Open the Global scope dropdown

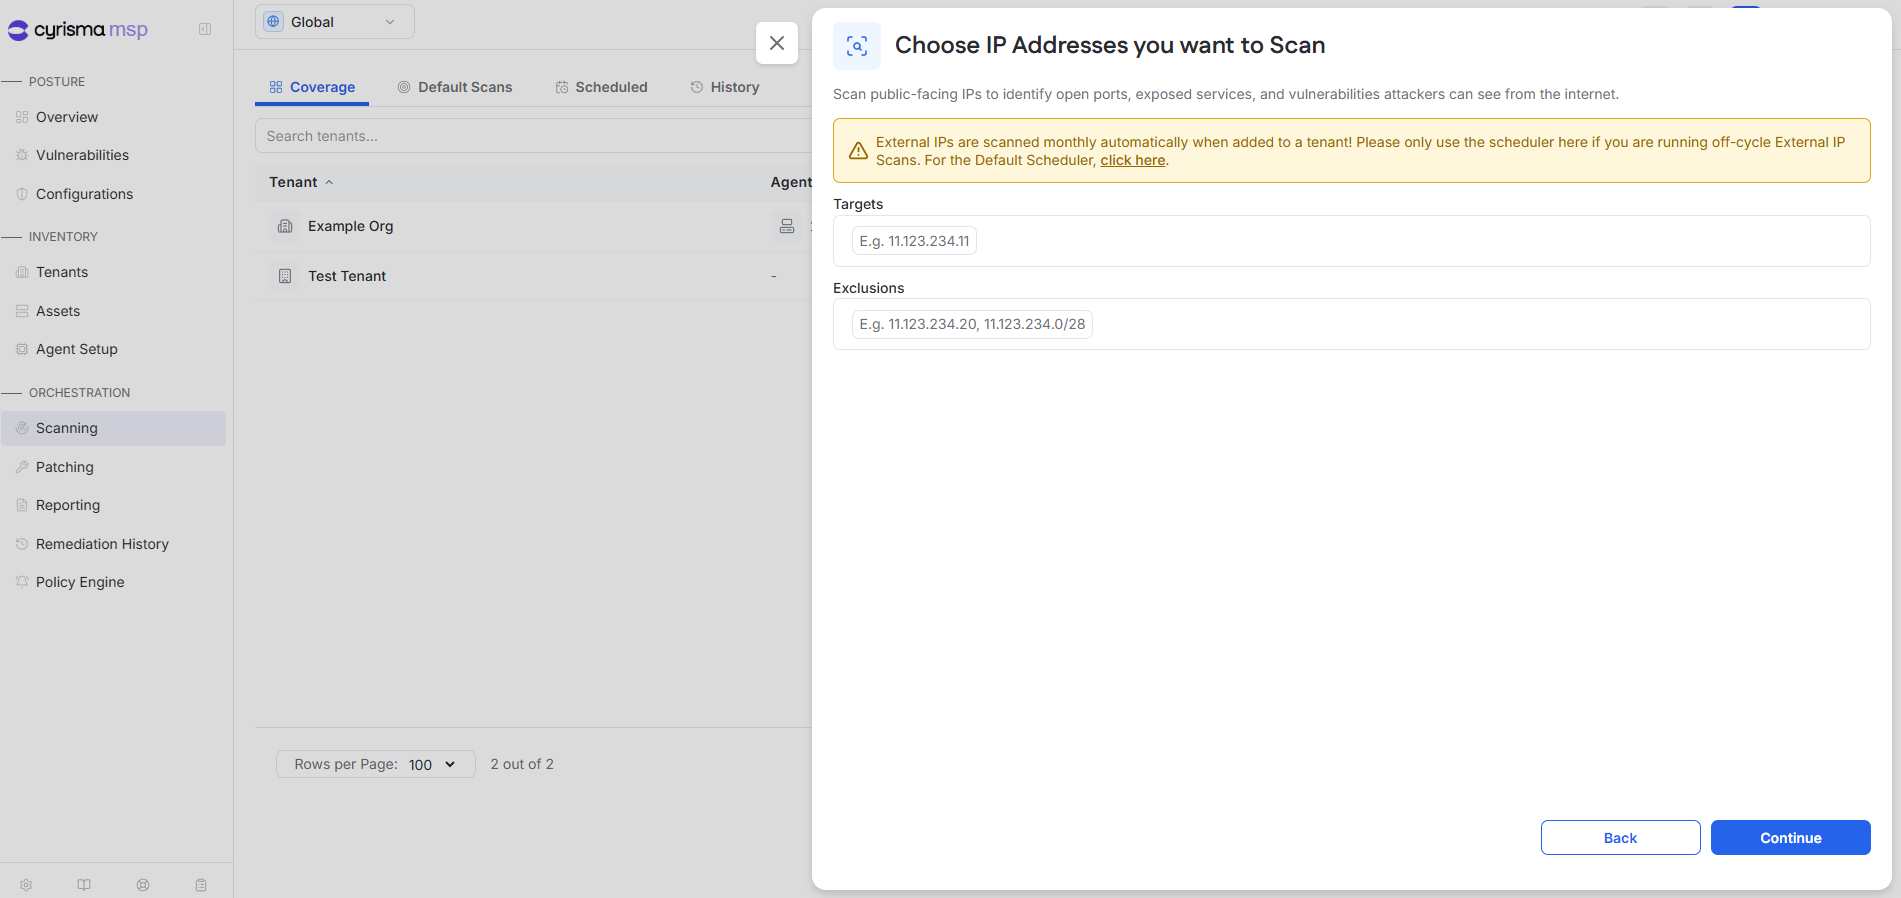pos(335,22)
